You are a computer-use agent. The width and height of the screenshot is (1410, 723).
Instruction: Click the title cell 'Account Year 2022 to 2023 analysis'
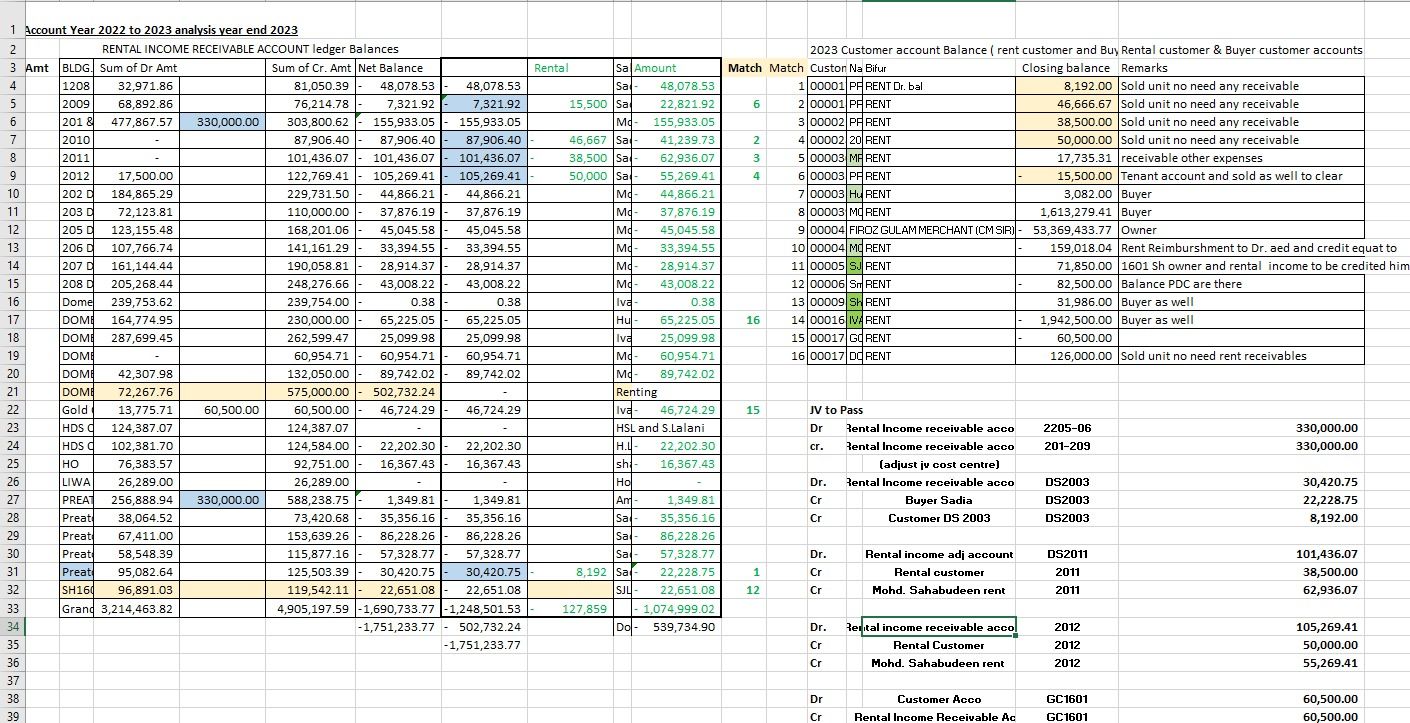click(x=160, y=31)
